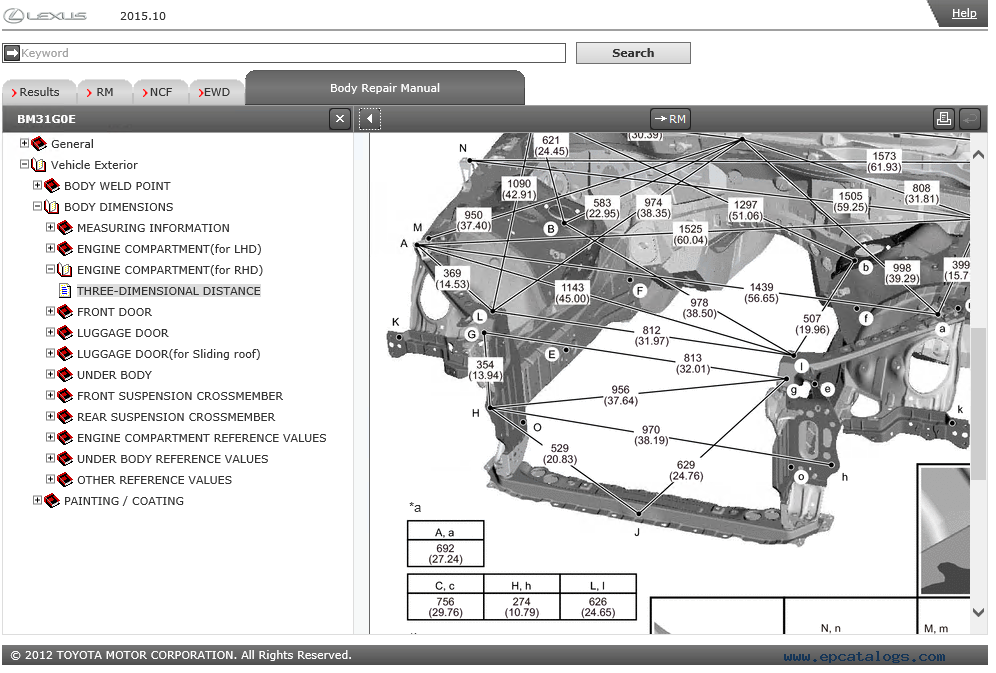The width and height of the screenshot is (996, 673).
Task: Click the →RM button in toolbar
Action: (x=670, y=119)
